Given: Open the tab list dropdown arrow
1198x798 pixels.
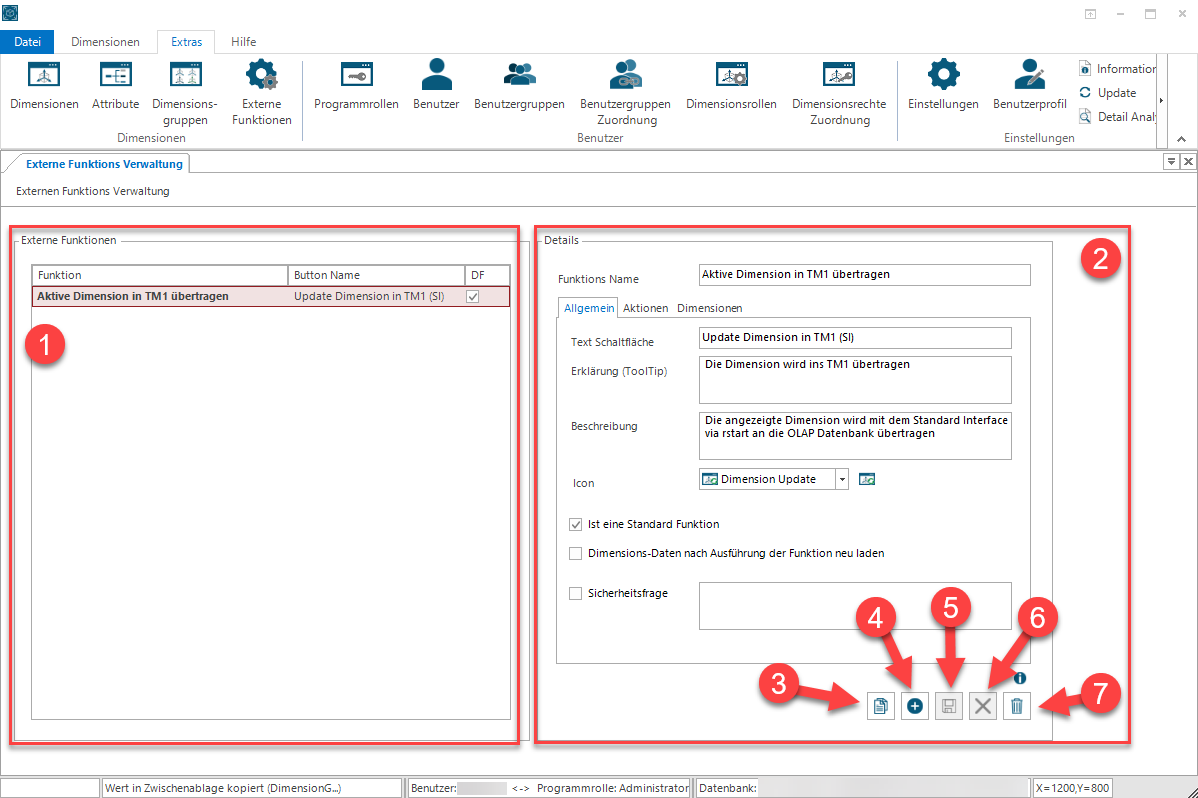Looking at the screenshot, I should point(1170,161).
